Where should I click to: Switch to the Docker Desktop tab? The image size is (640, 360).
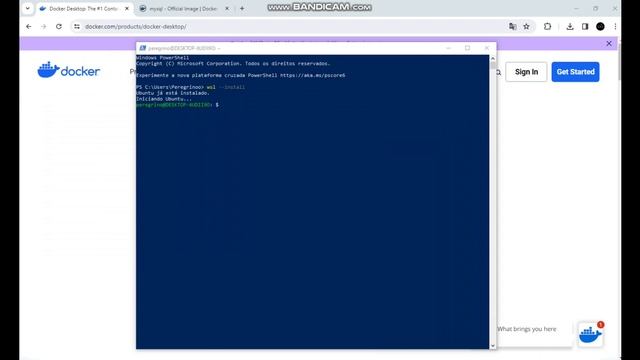(83, 9)
